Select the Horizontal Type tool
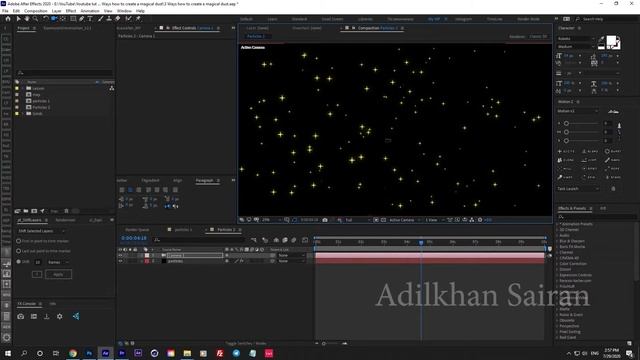 pos(90,19)
